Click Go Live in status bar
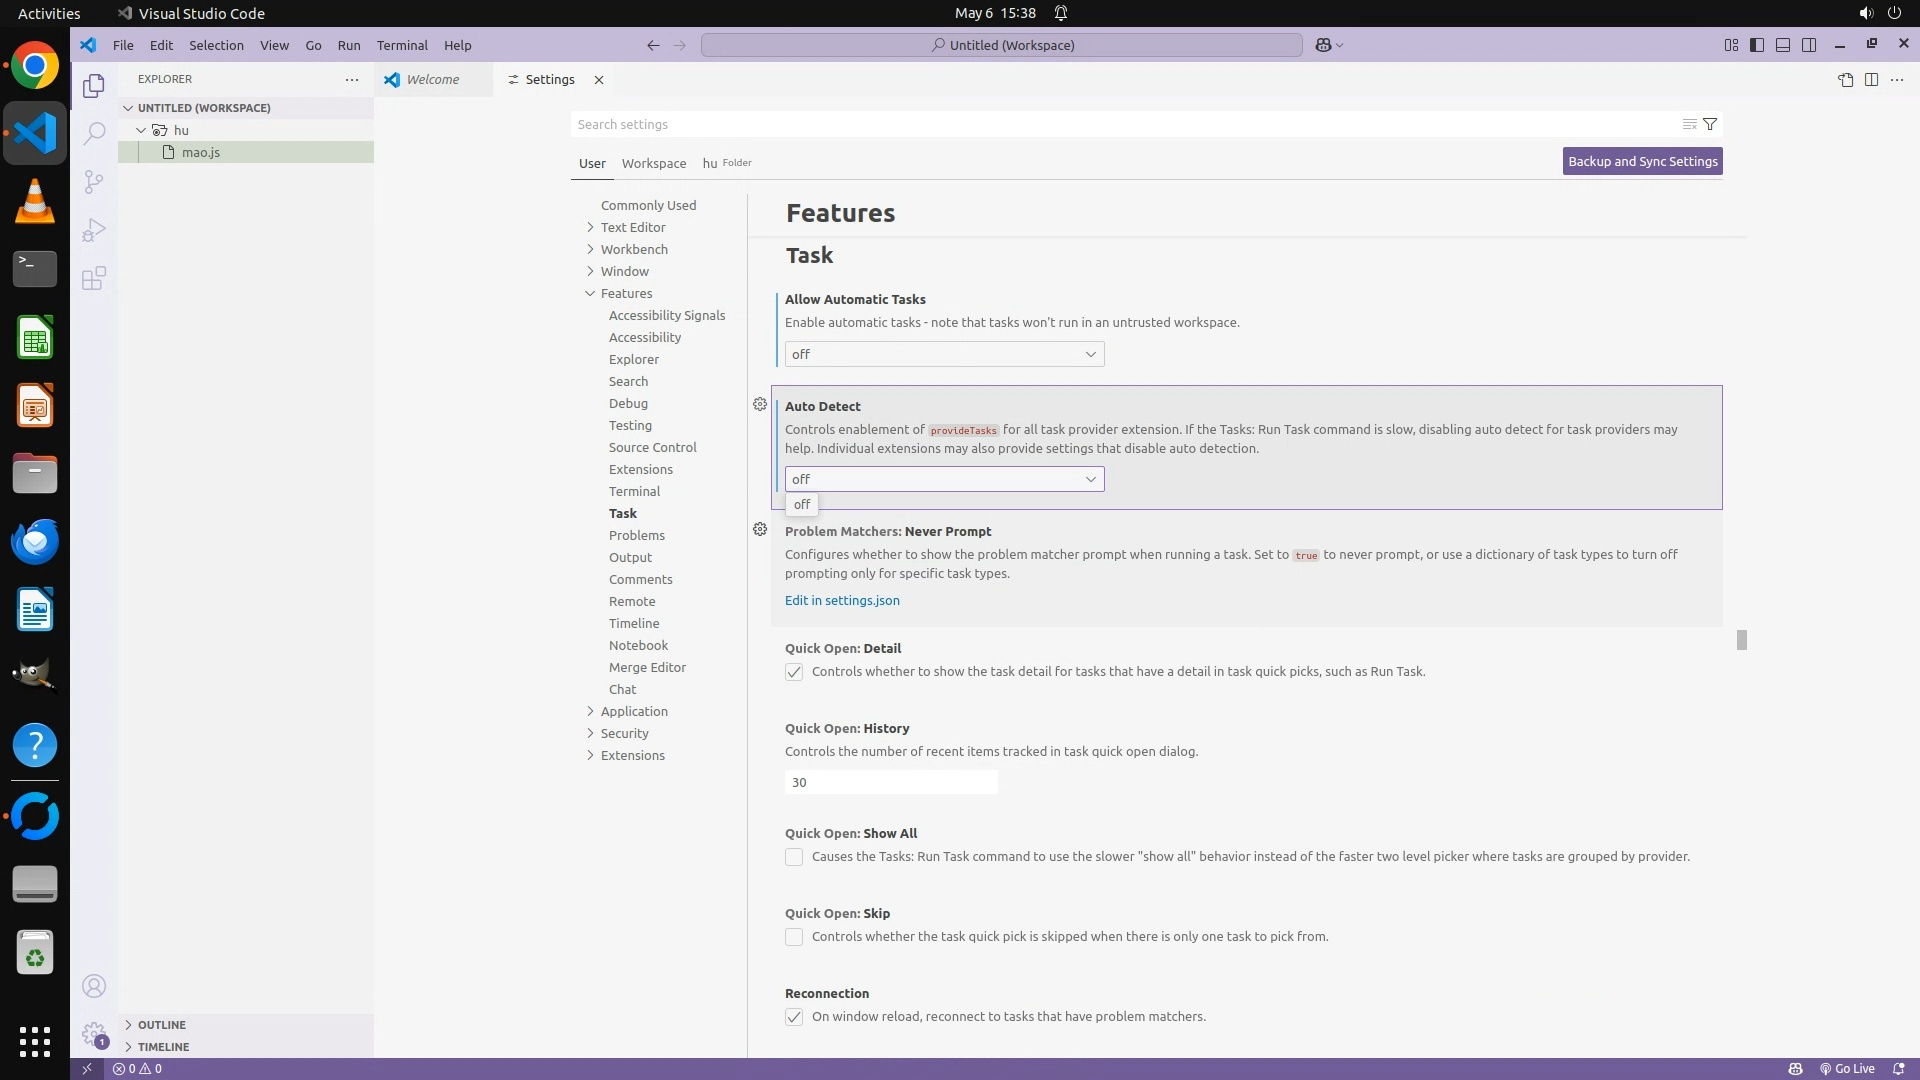This screenshot has width=1920, height=1080. tap(1846, 1068)
